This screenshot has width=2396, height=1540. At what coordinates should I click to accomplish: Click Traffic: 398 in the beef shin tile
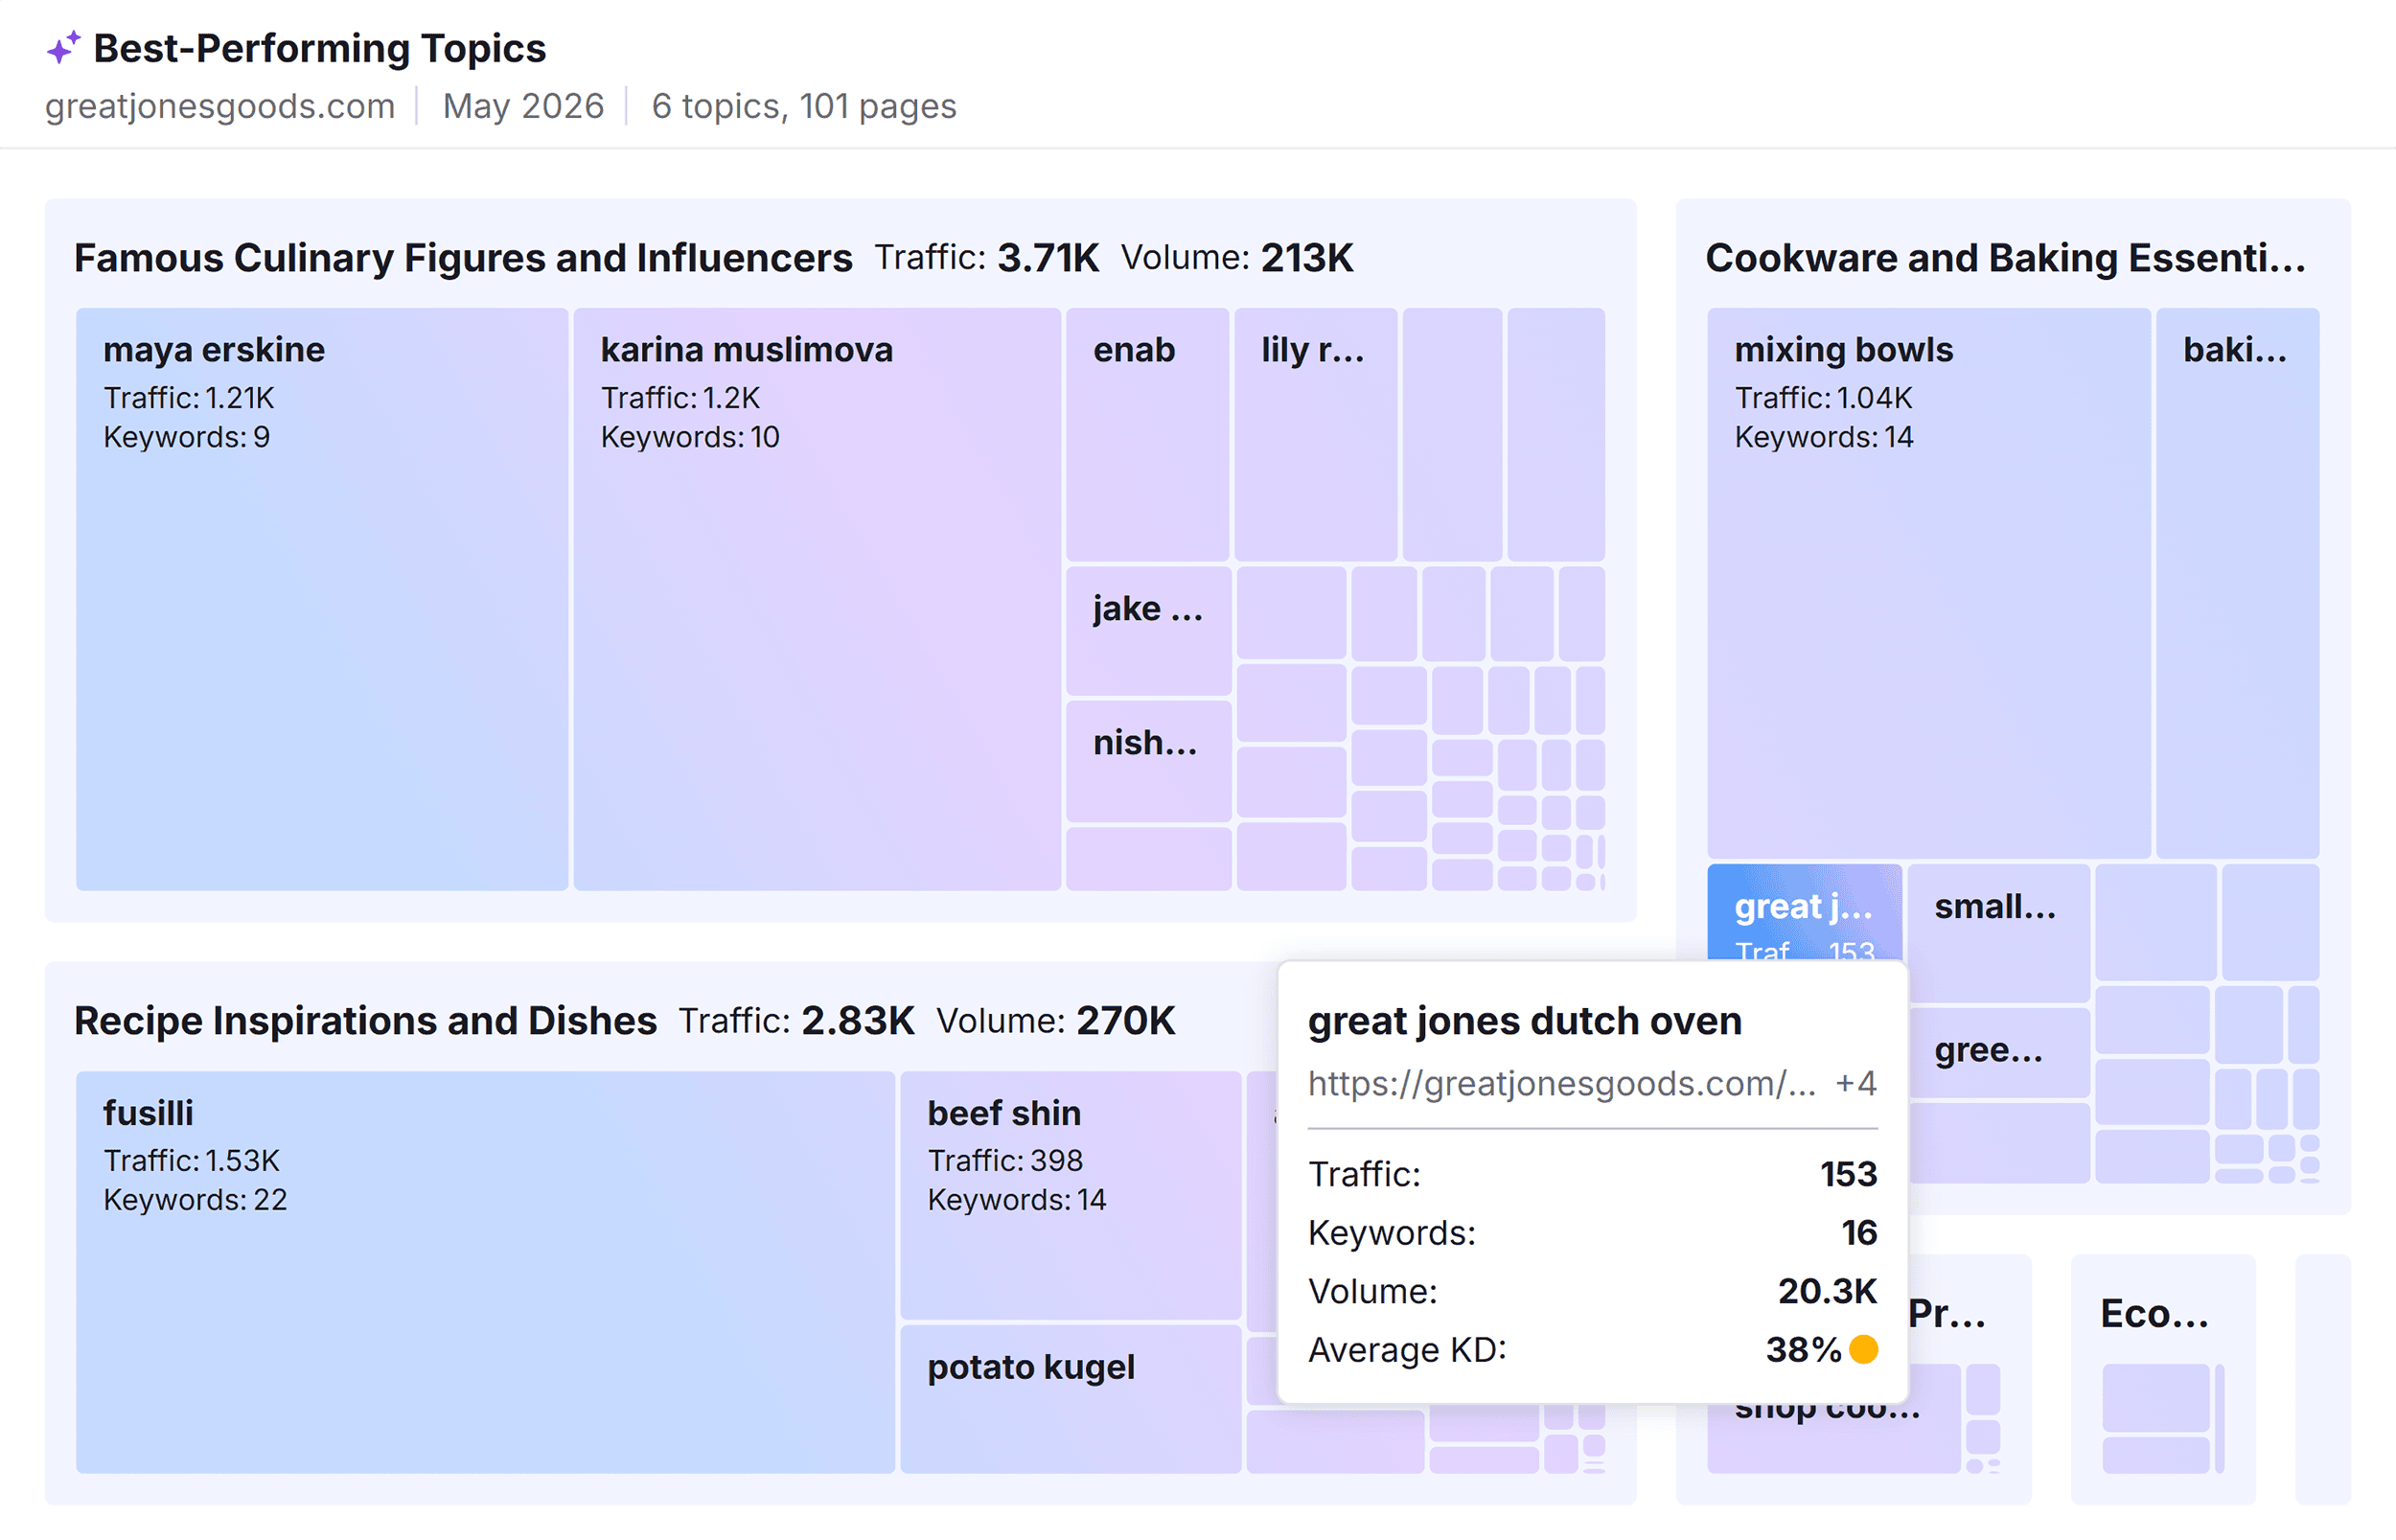[x=1005, y=1161]
